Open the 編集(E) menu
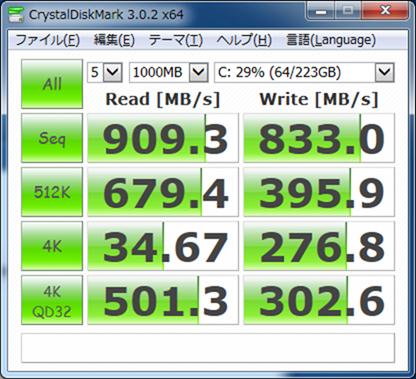The width and height of the screenshot is (416, 379). 114,40
